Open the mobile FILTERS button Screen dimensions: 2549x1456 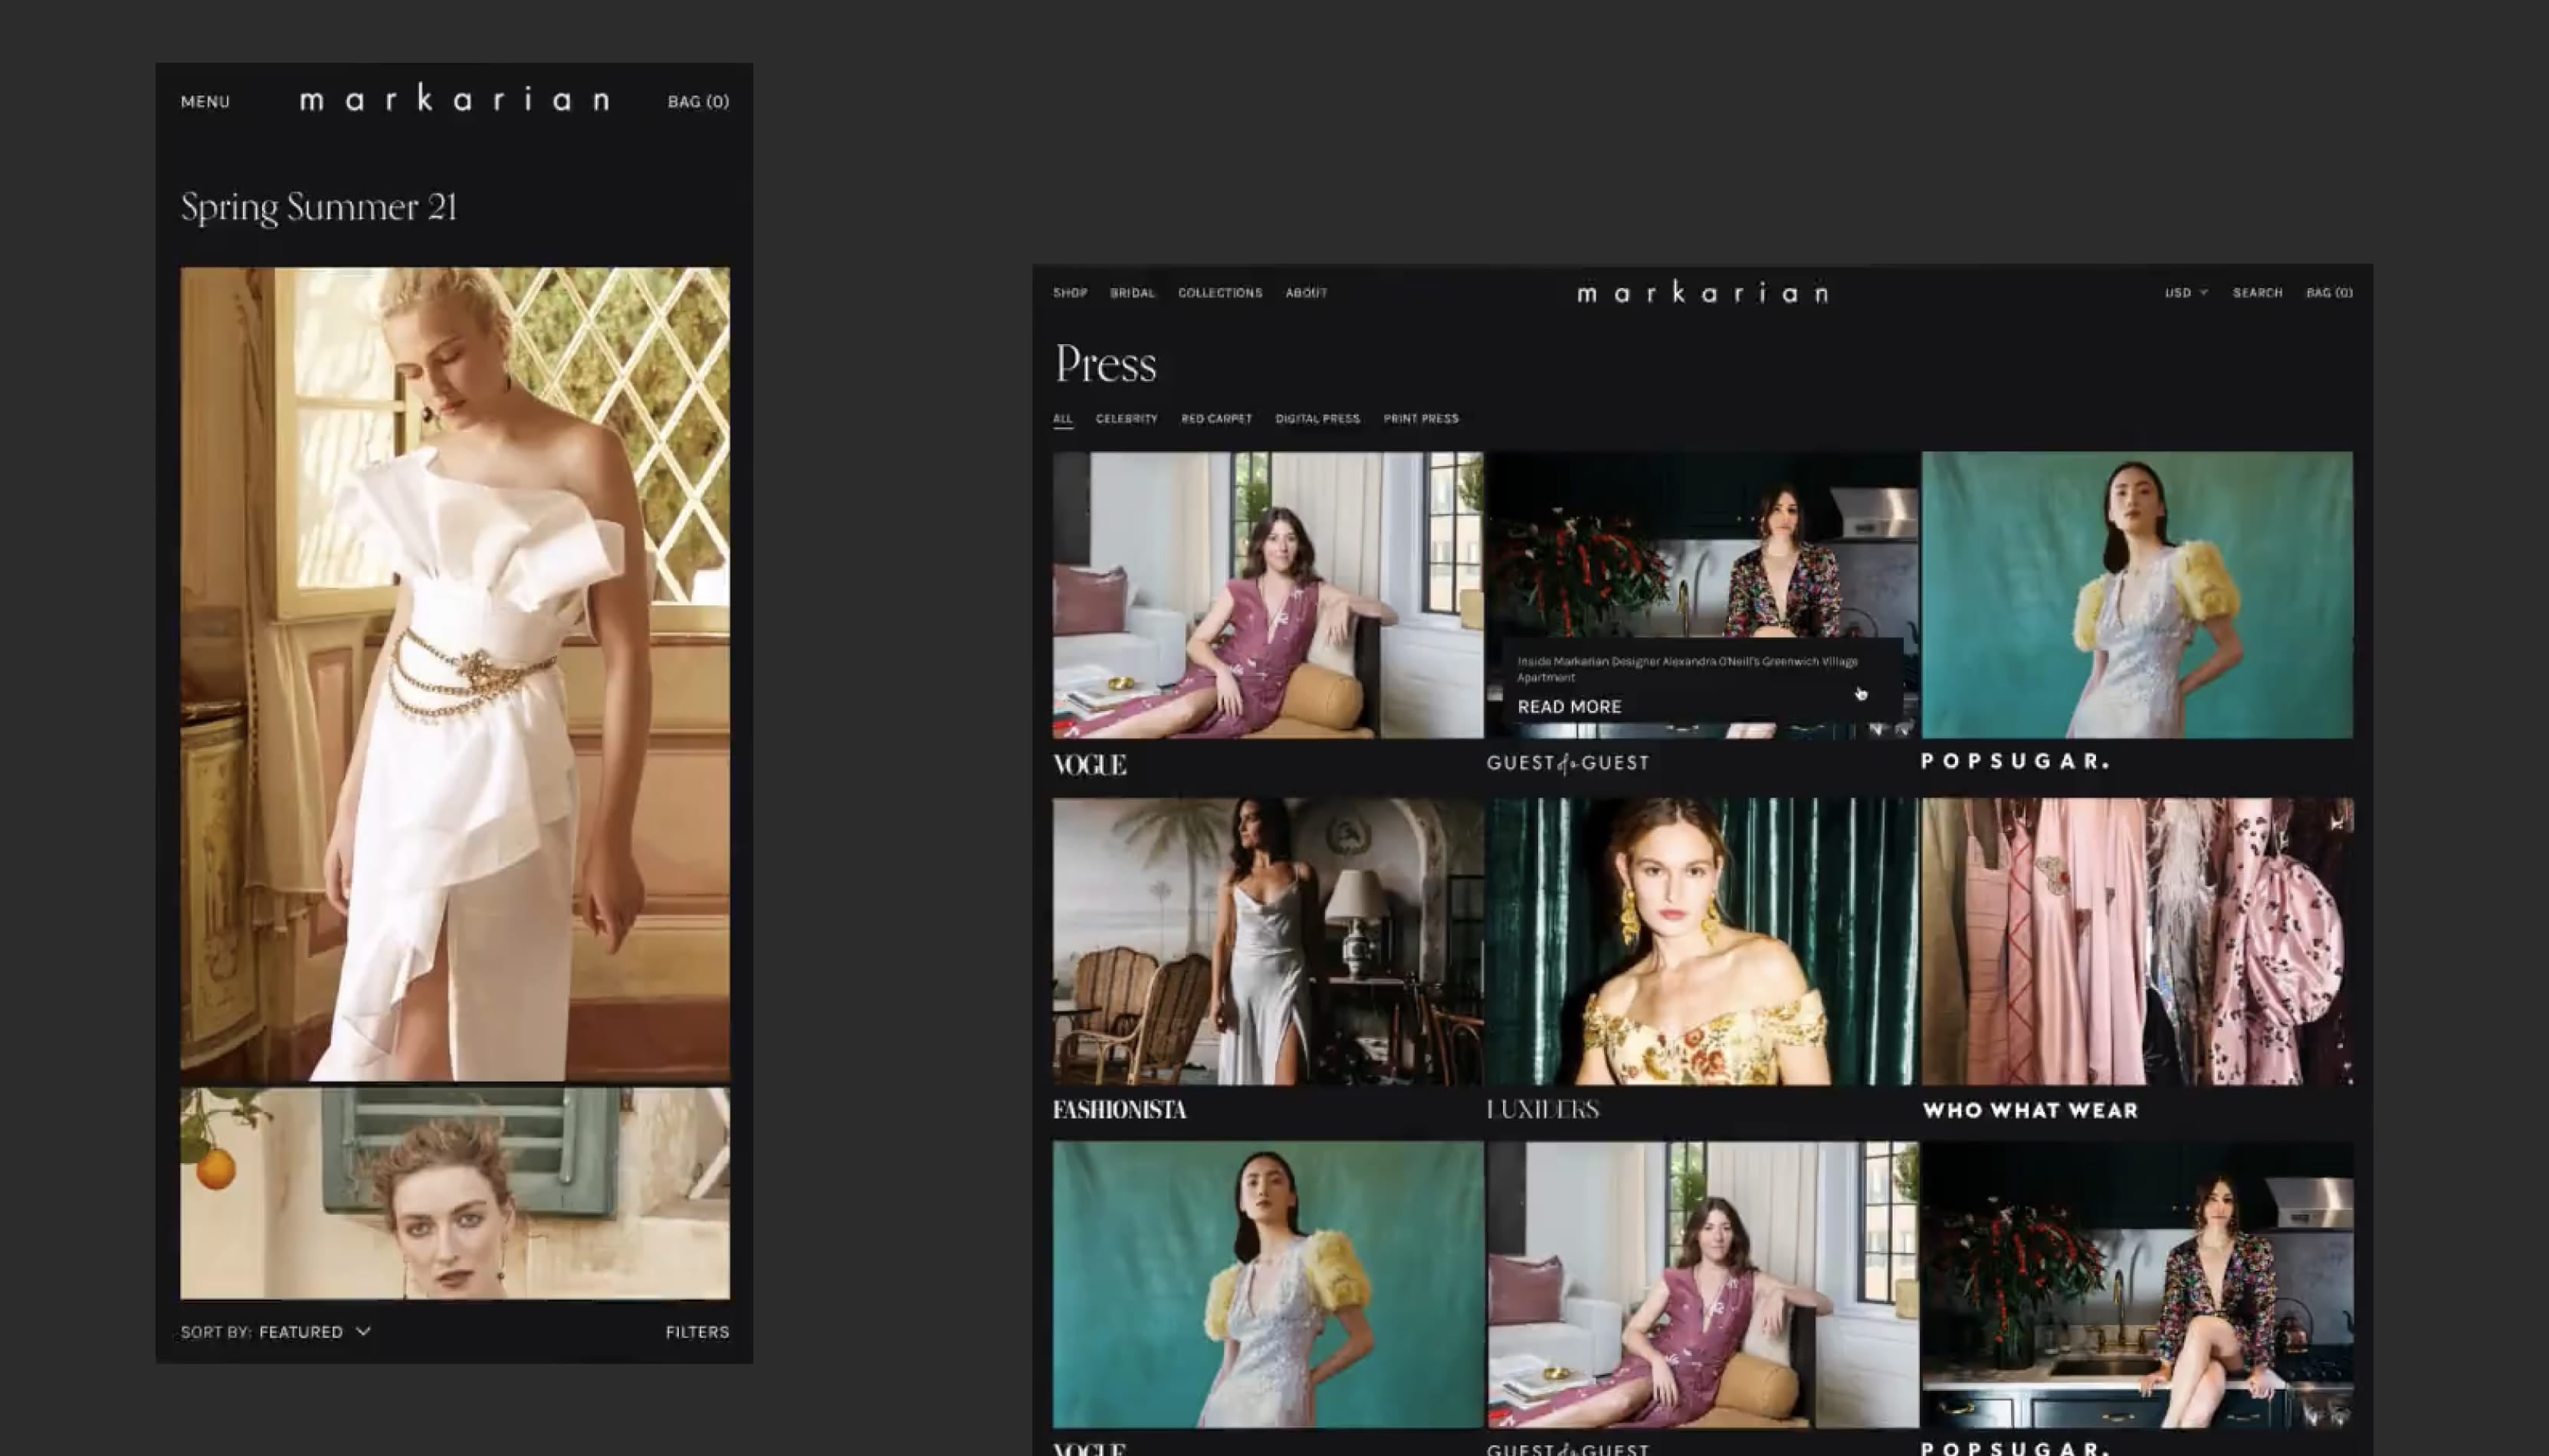tap(697, 1332)
